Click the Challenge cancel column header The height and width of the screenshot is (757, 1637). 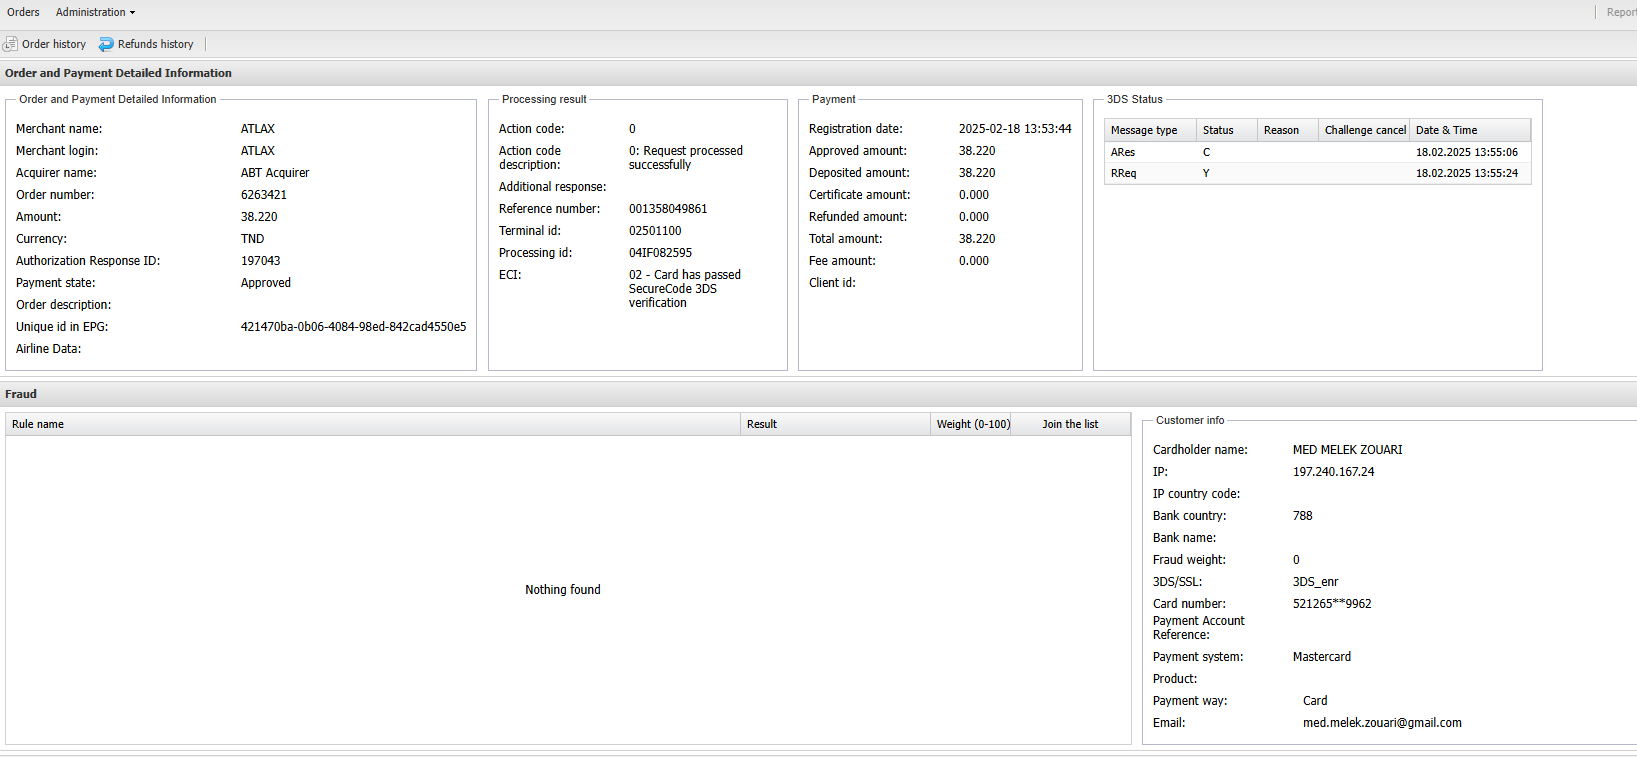pos(1365,130)
